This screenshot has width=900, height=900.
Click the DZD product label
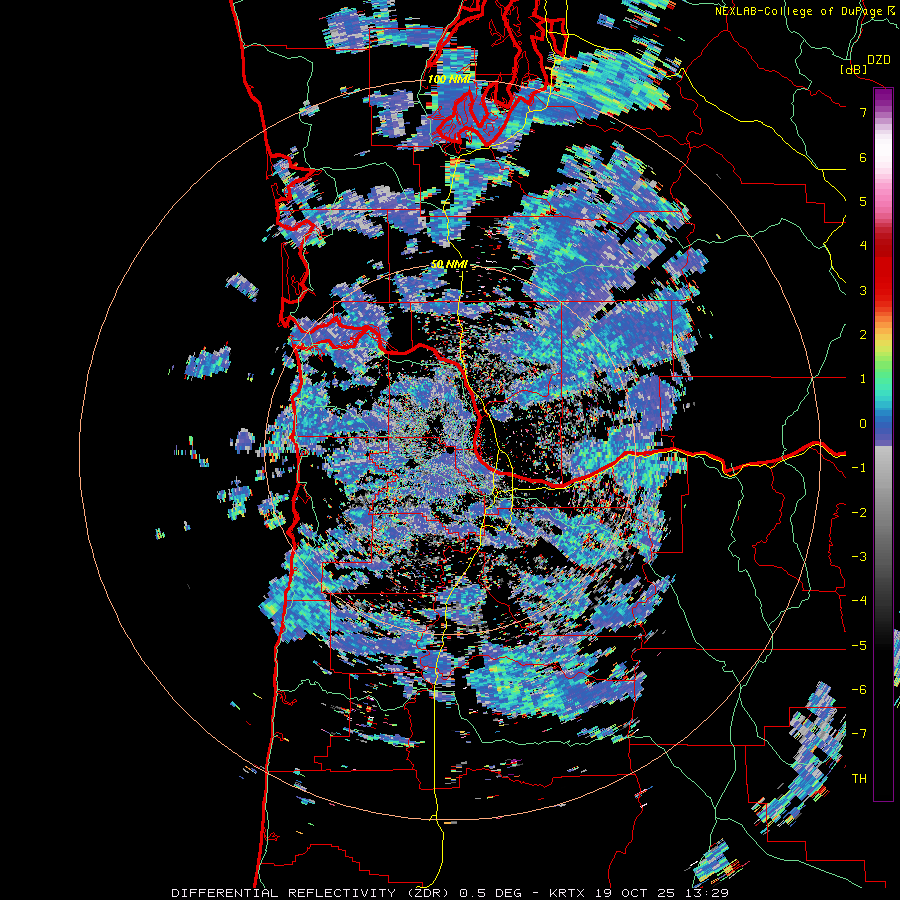[879, 60]
